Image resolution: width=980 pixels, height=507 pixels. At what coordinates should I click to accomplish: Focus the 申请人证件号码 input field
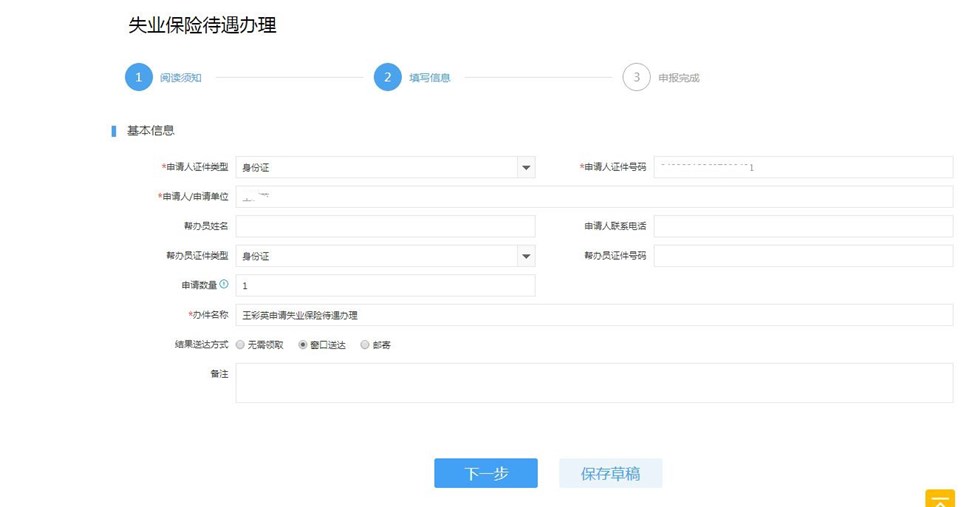[x=803, y=168]
